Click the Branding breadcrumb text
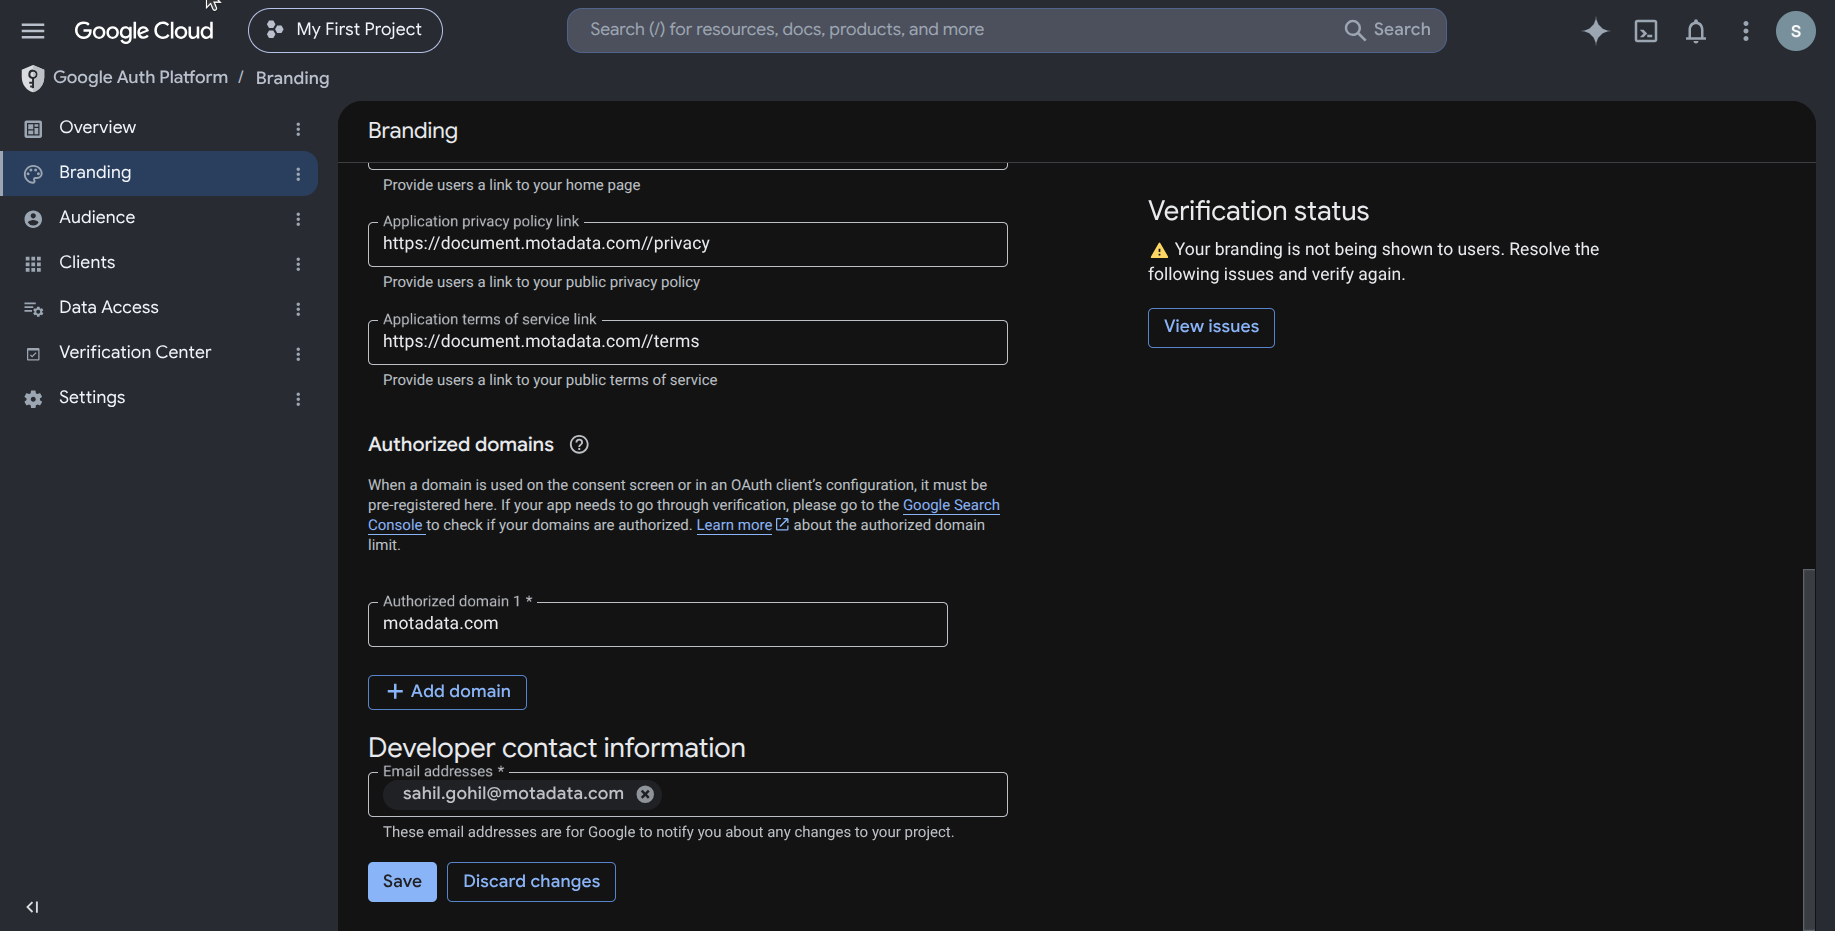The height and width of the screenshot is (931, 1835). point(292,78)
